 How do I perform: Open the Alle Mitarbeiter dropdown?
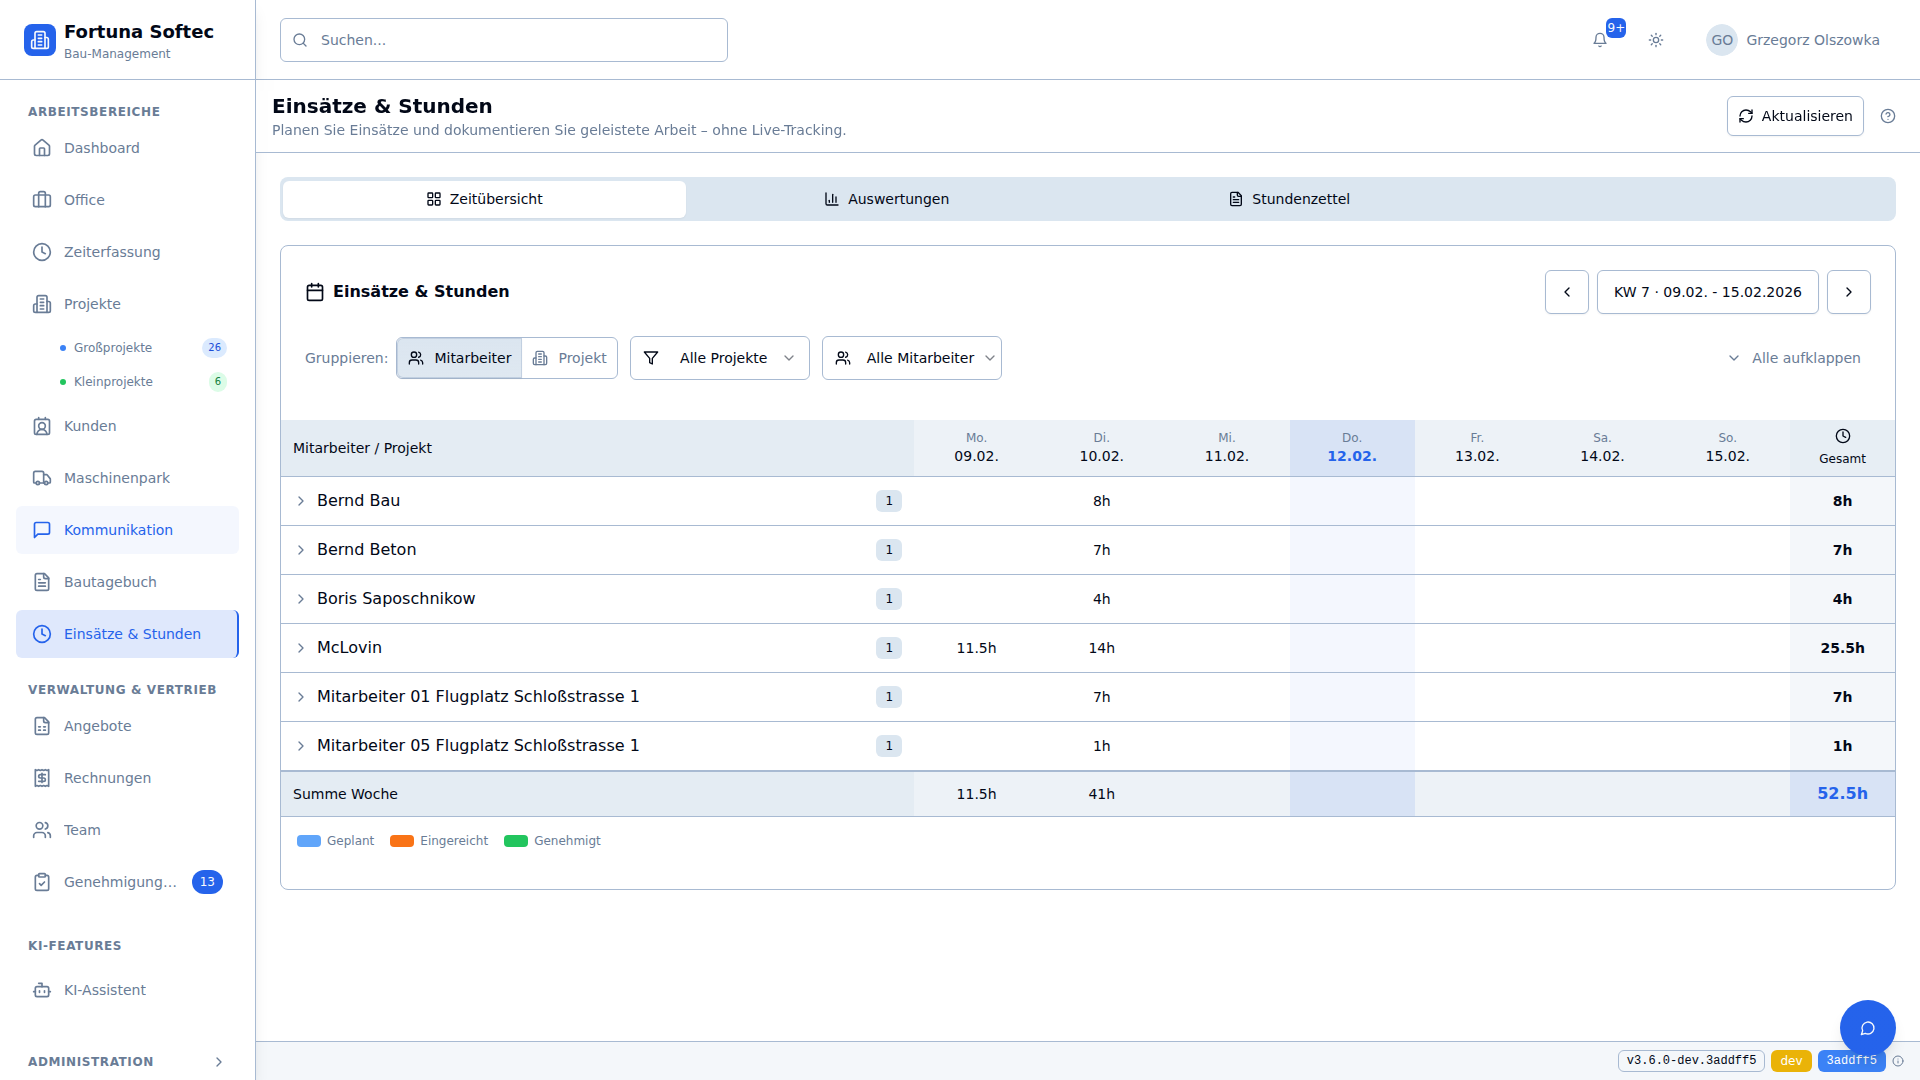tap(912, 358)
